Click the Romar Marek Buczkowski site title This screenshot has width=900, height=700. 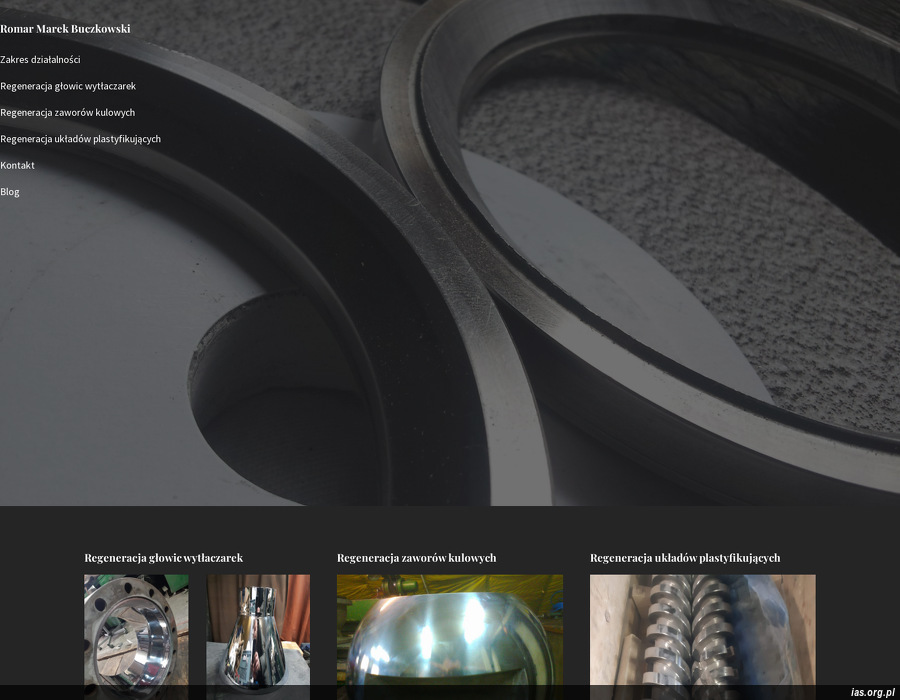pyautogui.click(x=65, y=29)
